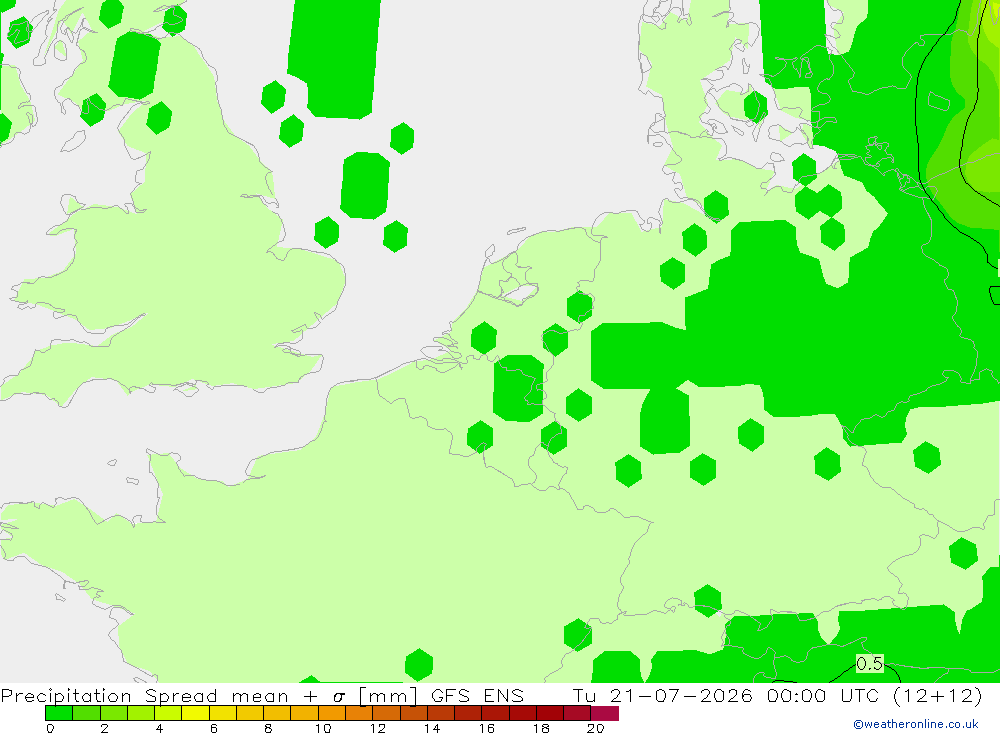Screen dimensions: 1000x733
Task: Click the word "Spread" in the title
Action: pyautogui.click(x=181, y=696)
